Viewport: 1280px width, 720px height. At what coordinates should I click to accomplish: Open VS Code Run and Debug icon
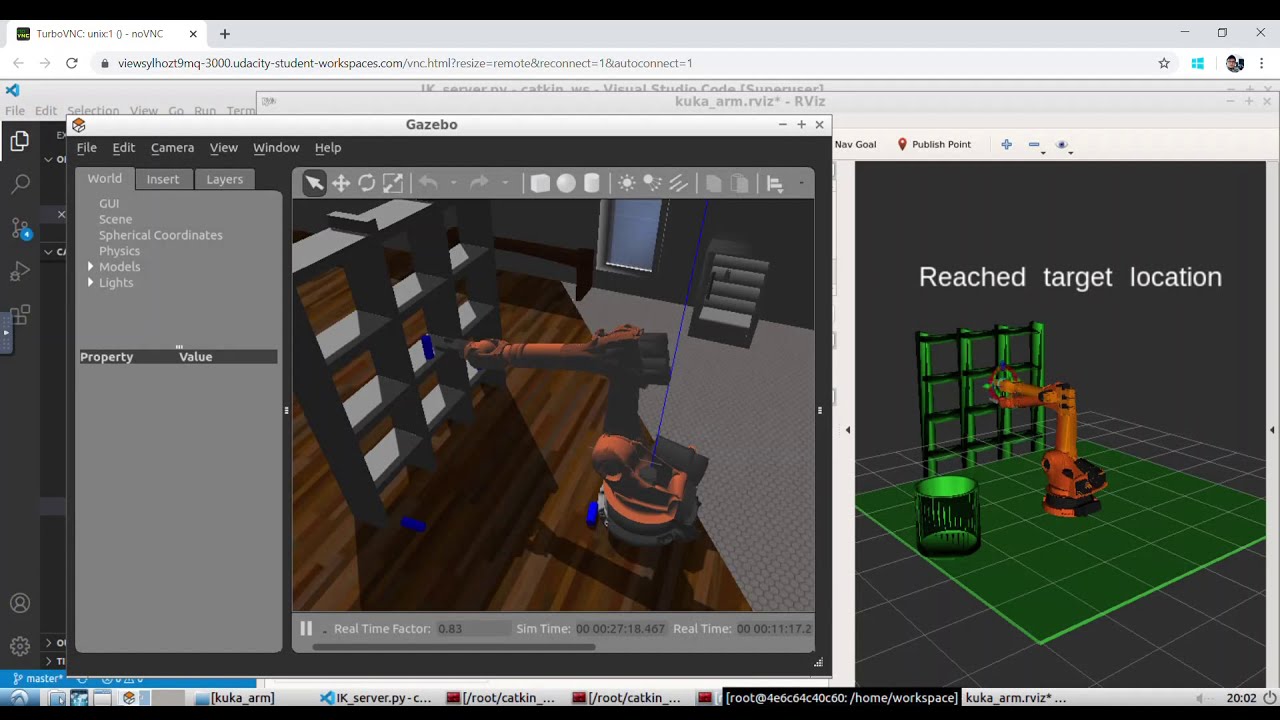tap(19, 271)
